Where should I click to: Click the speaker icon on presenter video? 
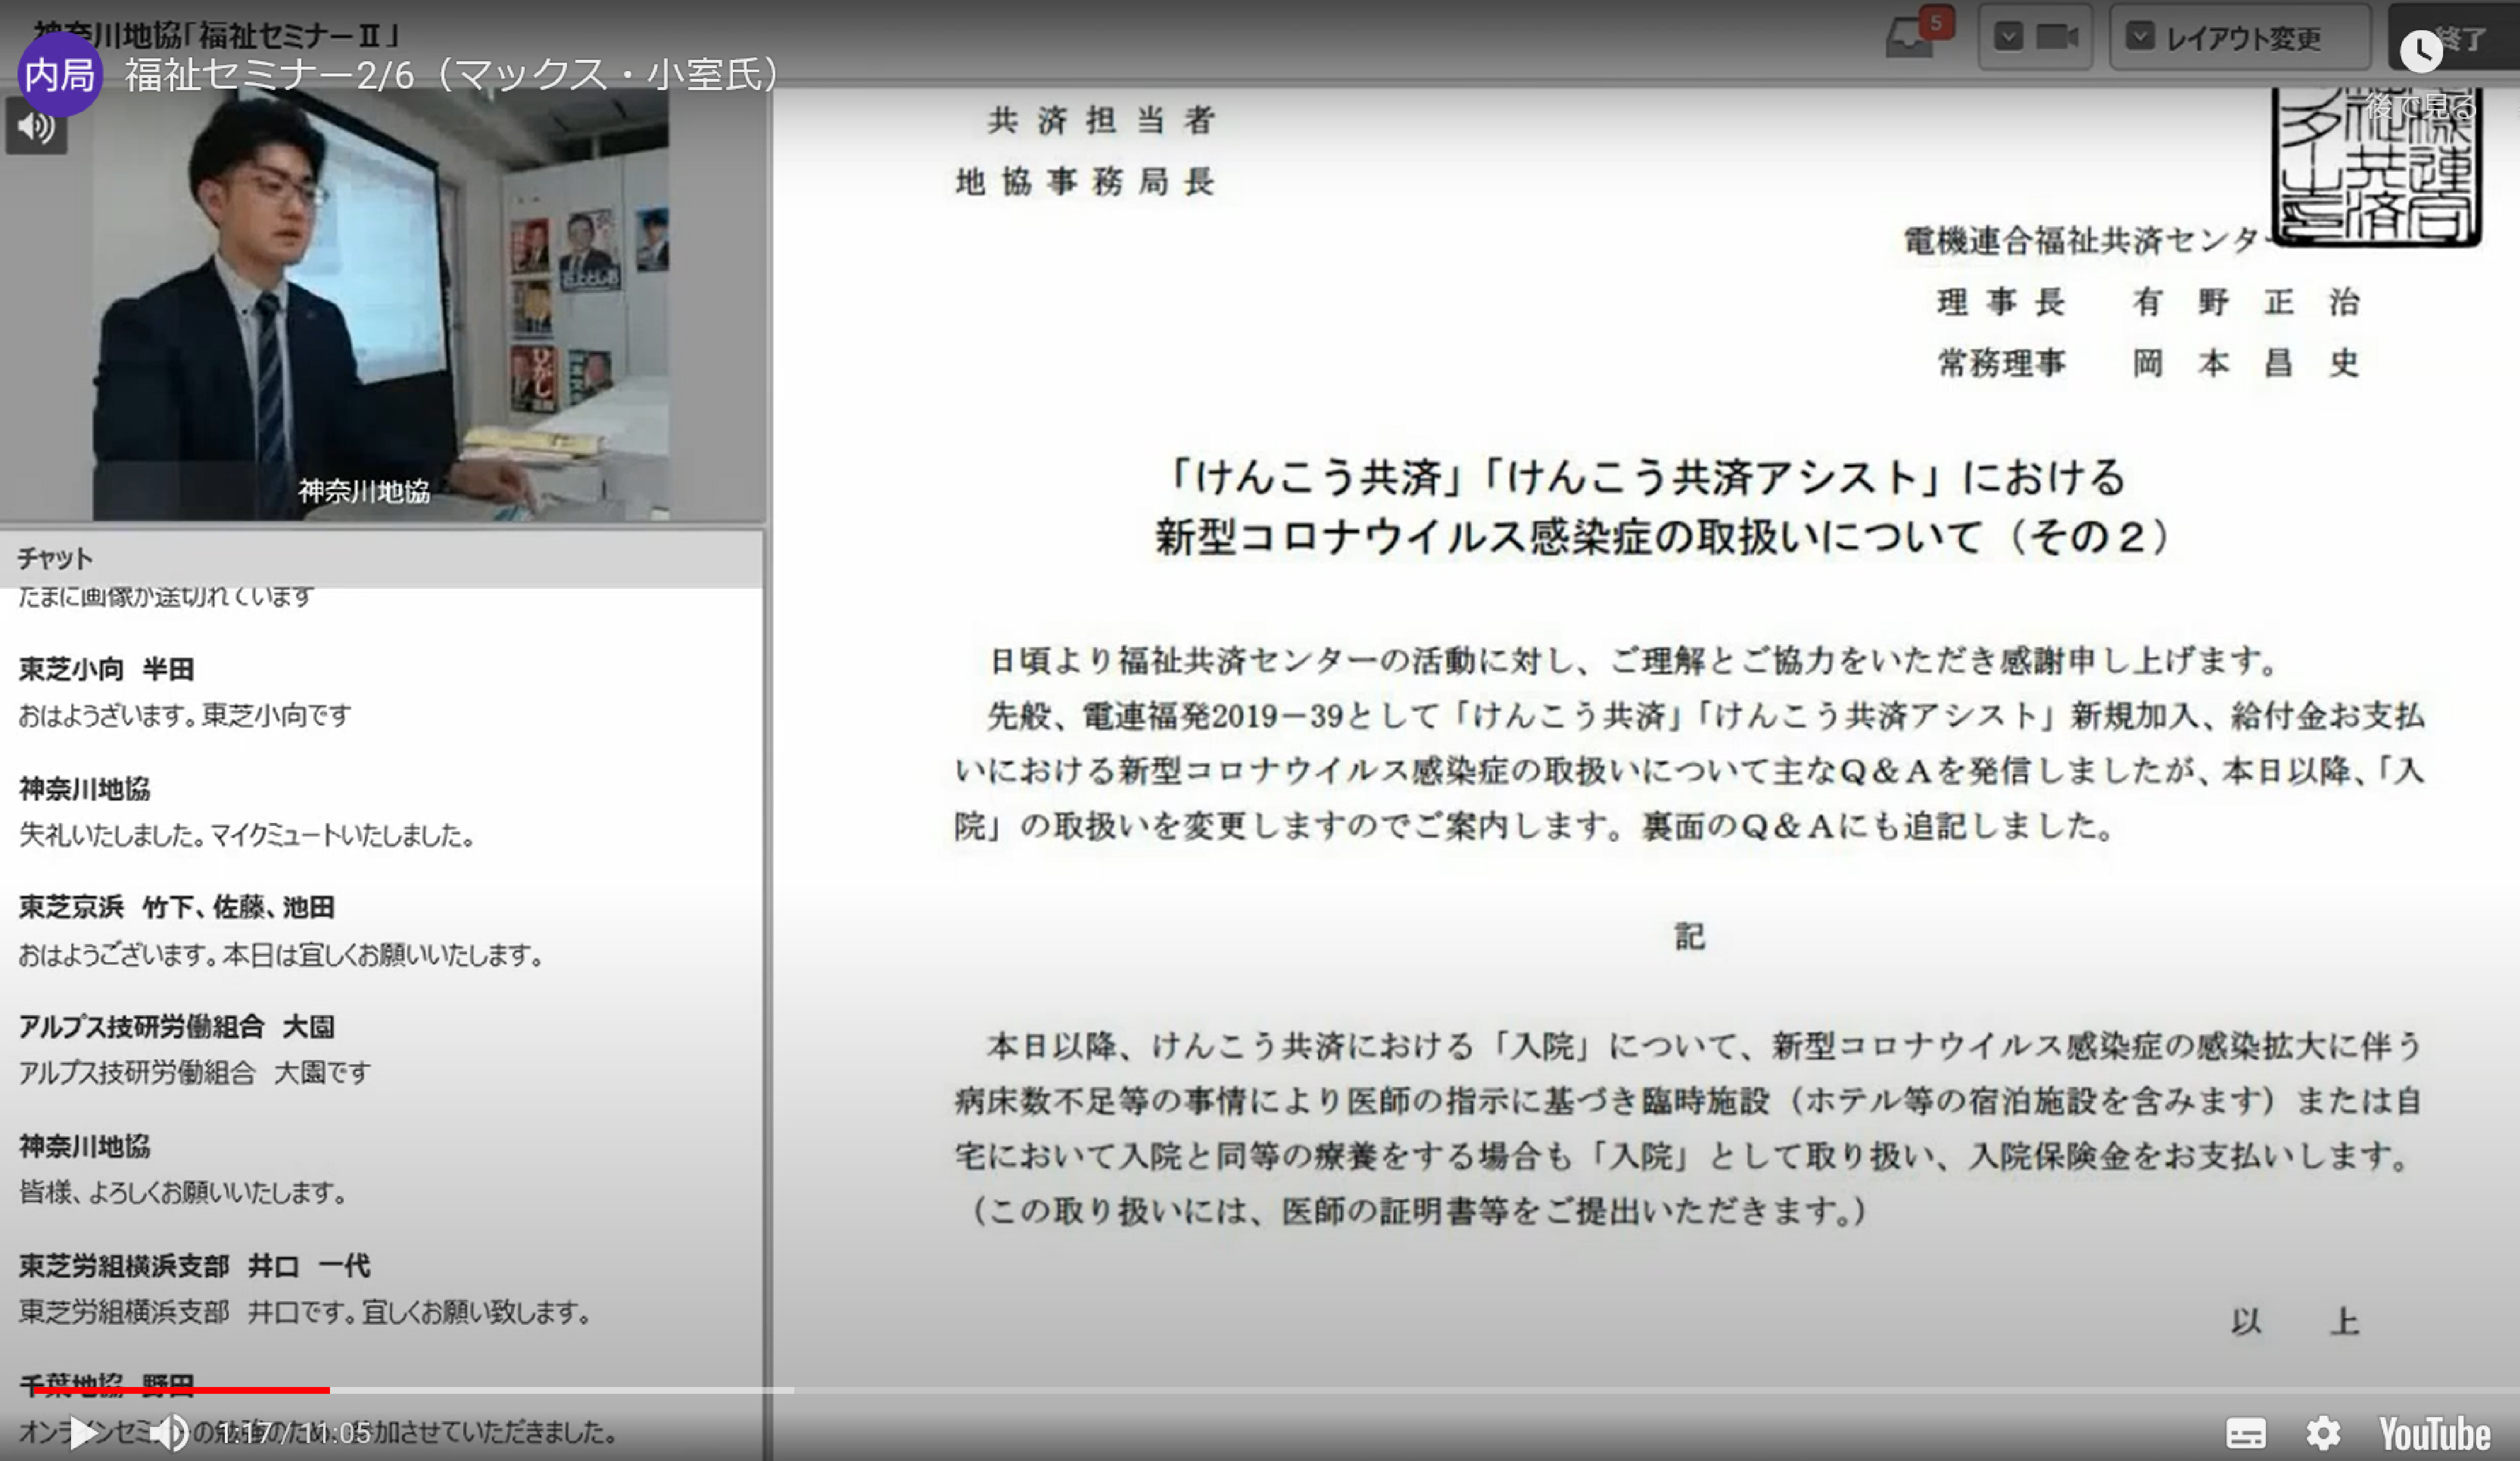[x=36, y=126]
